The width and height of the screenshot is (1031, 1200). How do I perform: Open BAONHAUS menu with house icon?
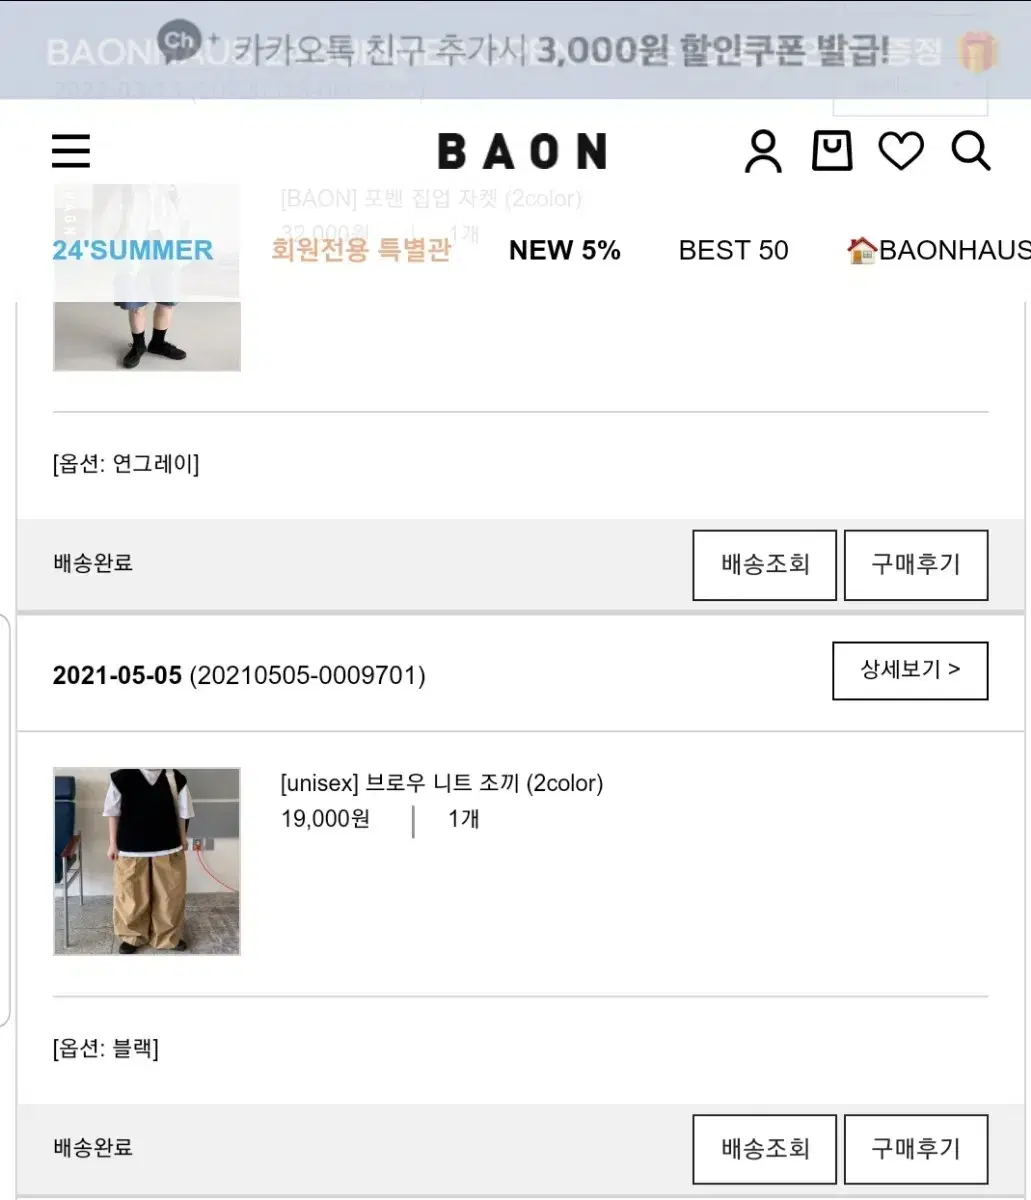point(938,250)
